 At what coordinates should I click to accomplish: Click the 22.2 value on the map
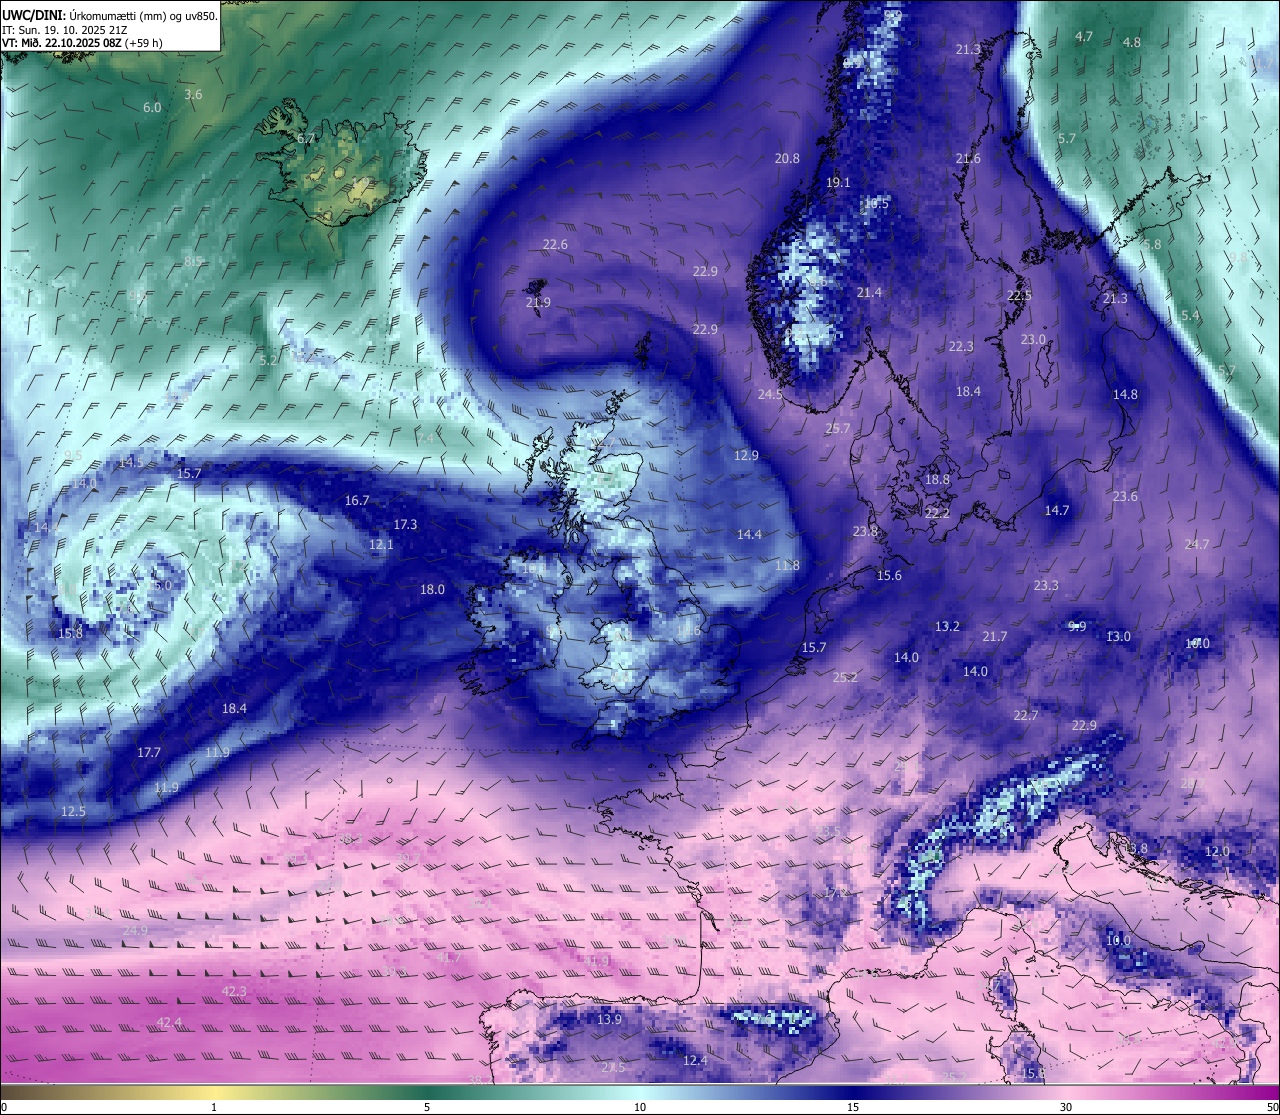tap(938, 513)
